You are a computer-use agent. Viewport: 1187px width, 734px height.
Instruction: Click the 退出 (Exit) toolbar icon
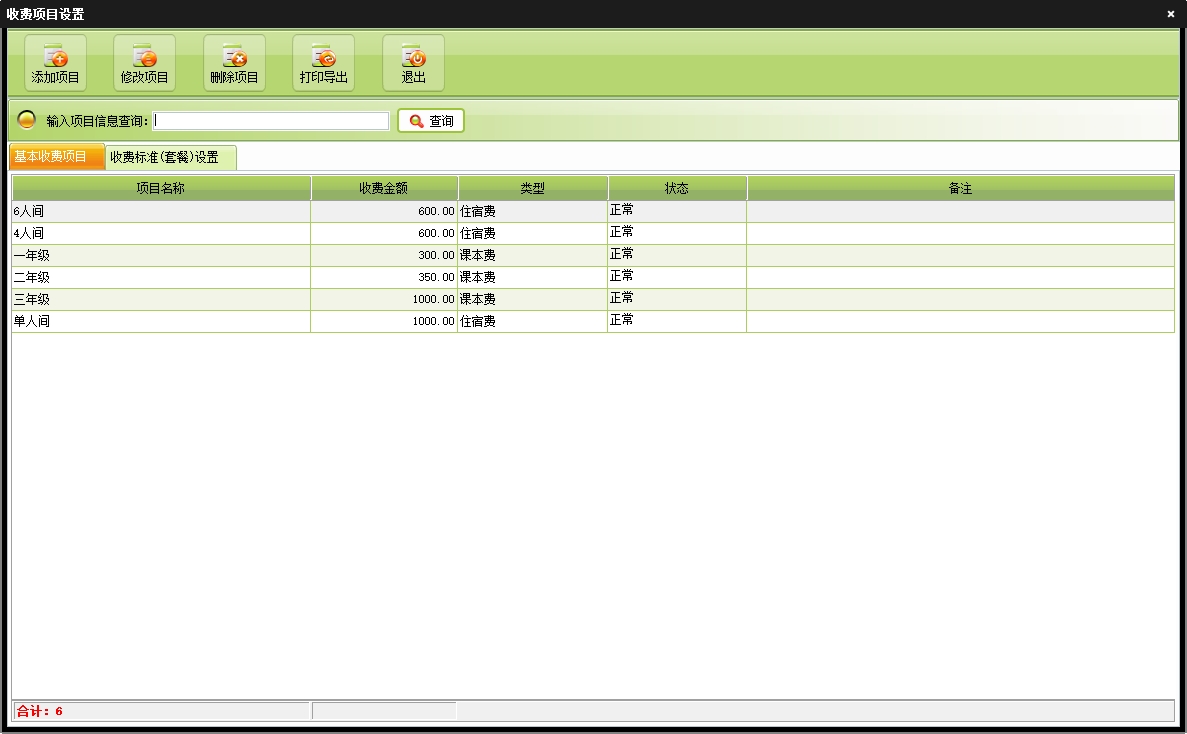click(x=413, y=64)
